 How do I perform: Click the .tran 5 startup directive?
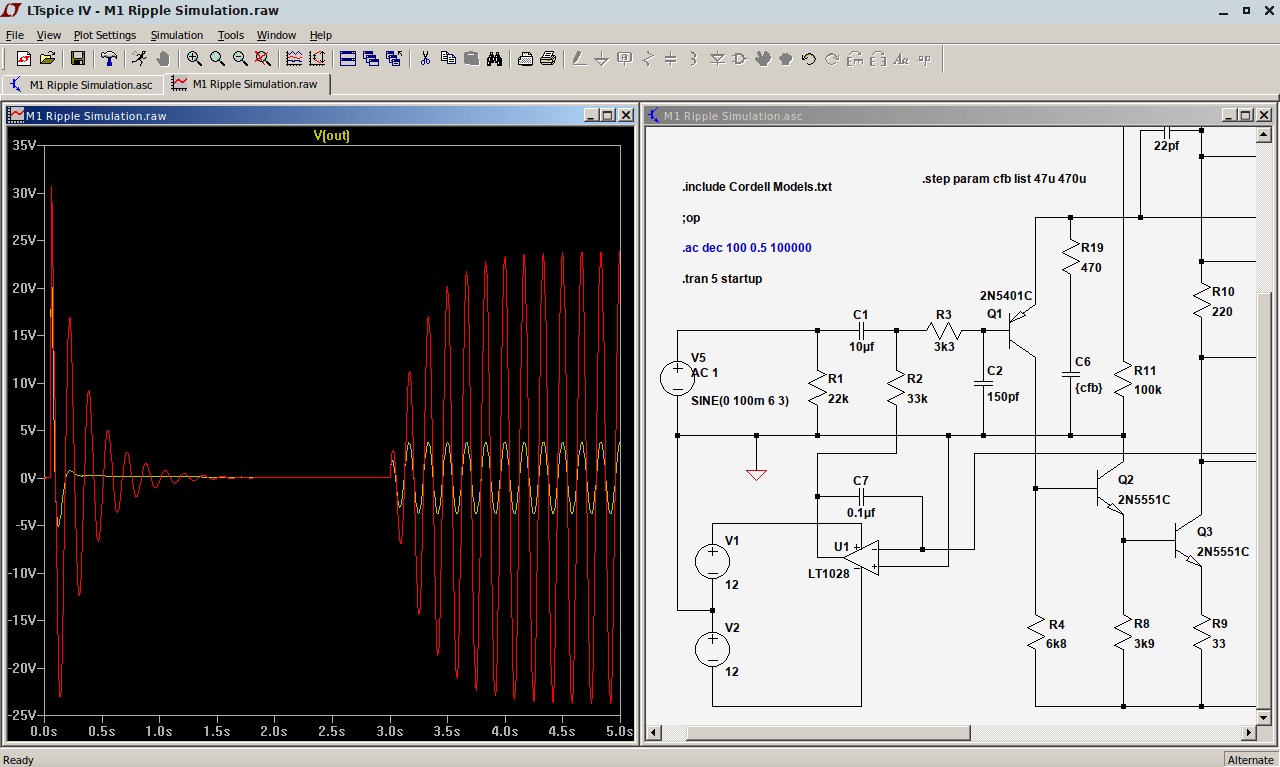click(x=722, y=279)
